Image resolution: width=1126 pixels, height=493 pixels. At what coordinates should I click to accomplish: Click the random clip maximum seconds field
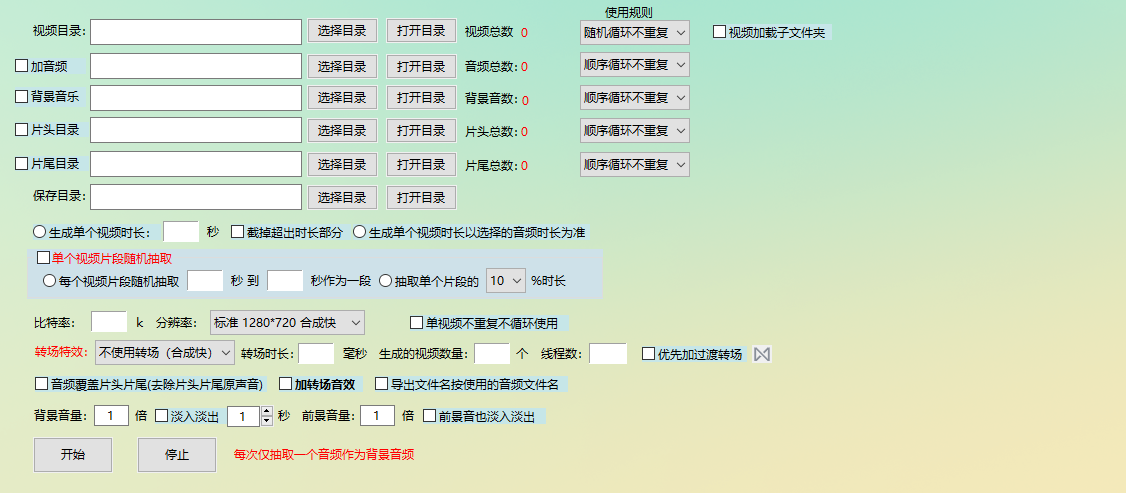285,280
